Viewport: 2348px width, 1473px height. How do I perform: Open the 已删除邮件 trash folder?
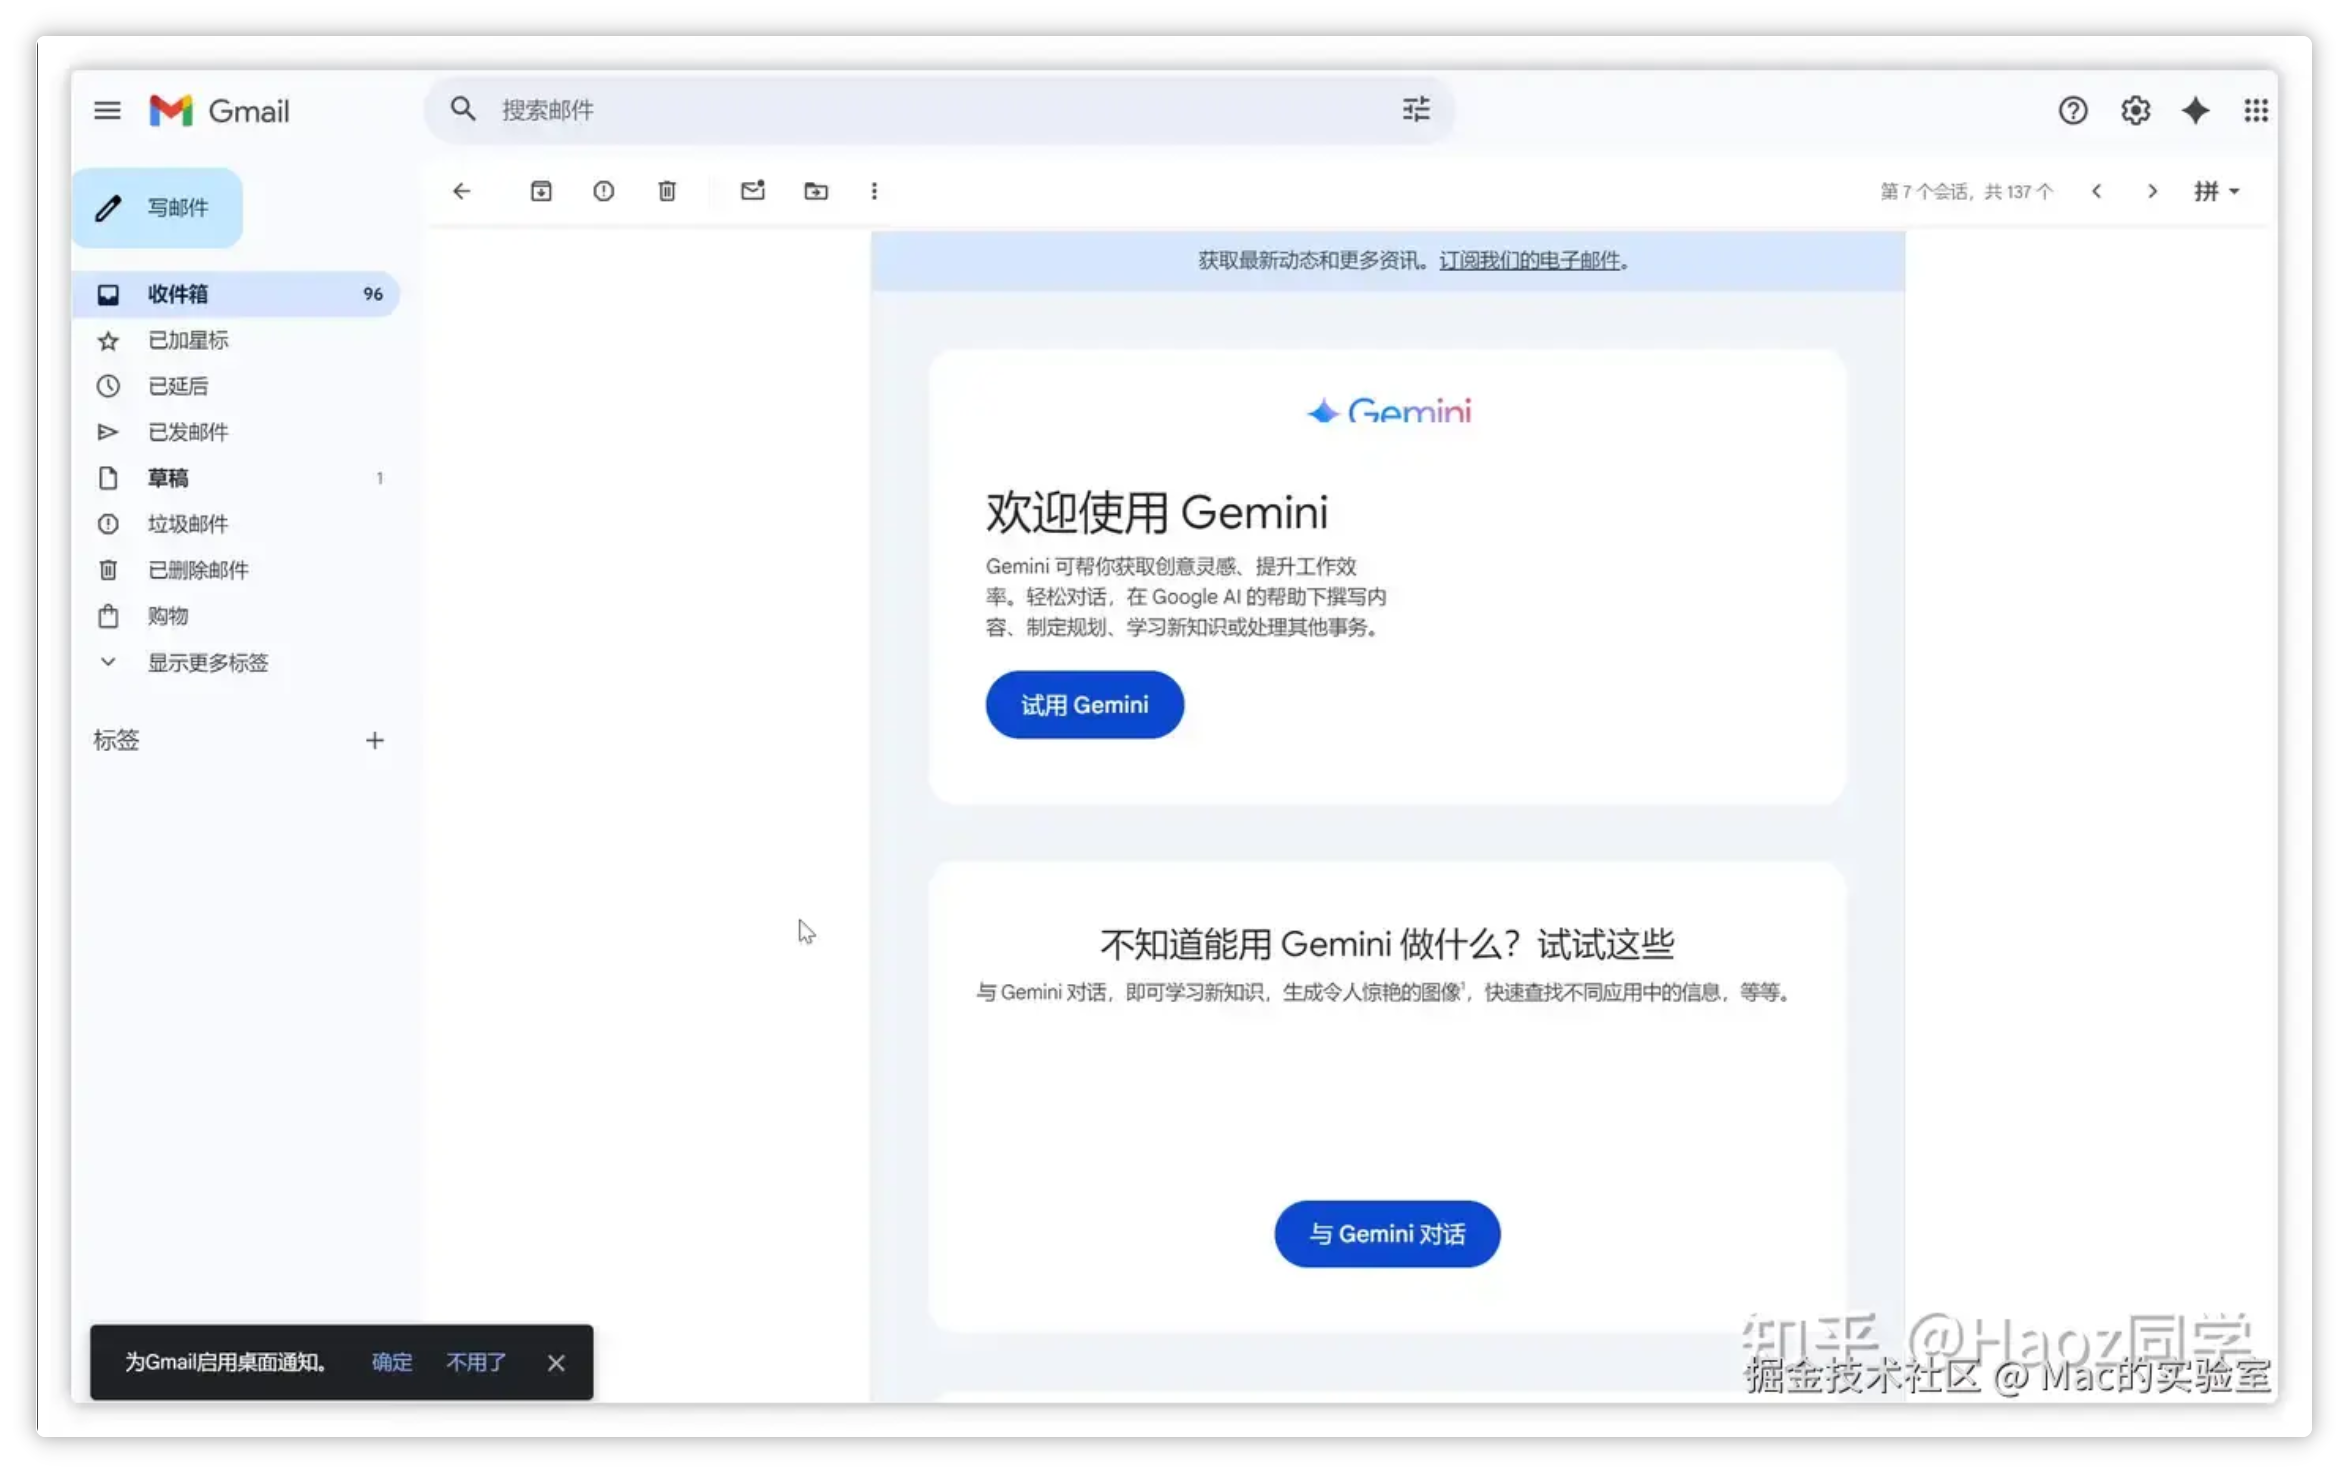pos(236,571)
